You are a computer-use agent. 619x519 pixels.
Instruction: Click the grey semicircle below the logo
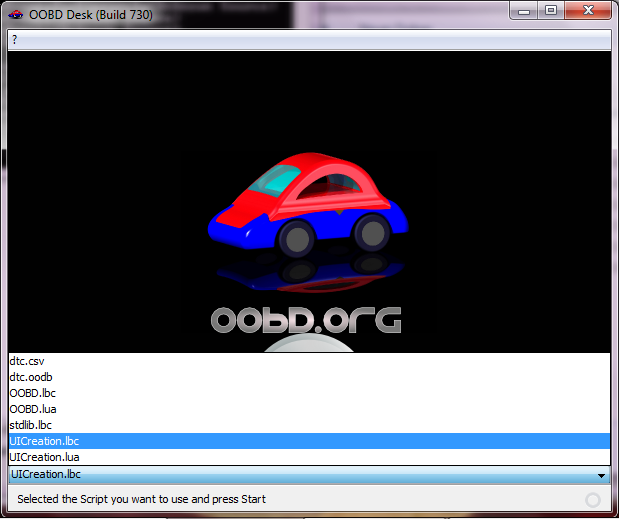[x=307, y=344]
